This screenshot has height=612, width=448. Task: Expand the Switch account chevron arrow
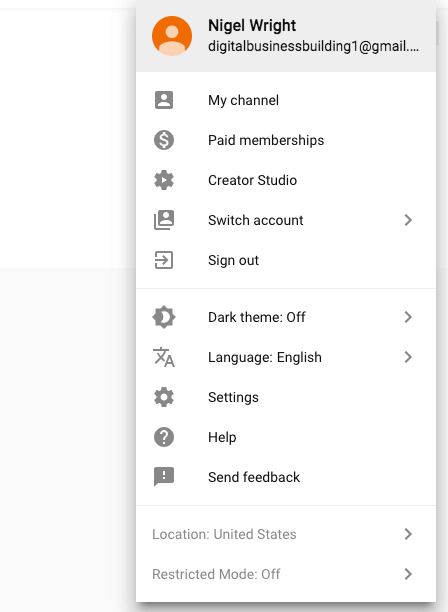coord(408,220)
